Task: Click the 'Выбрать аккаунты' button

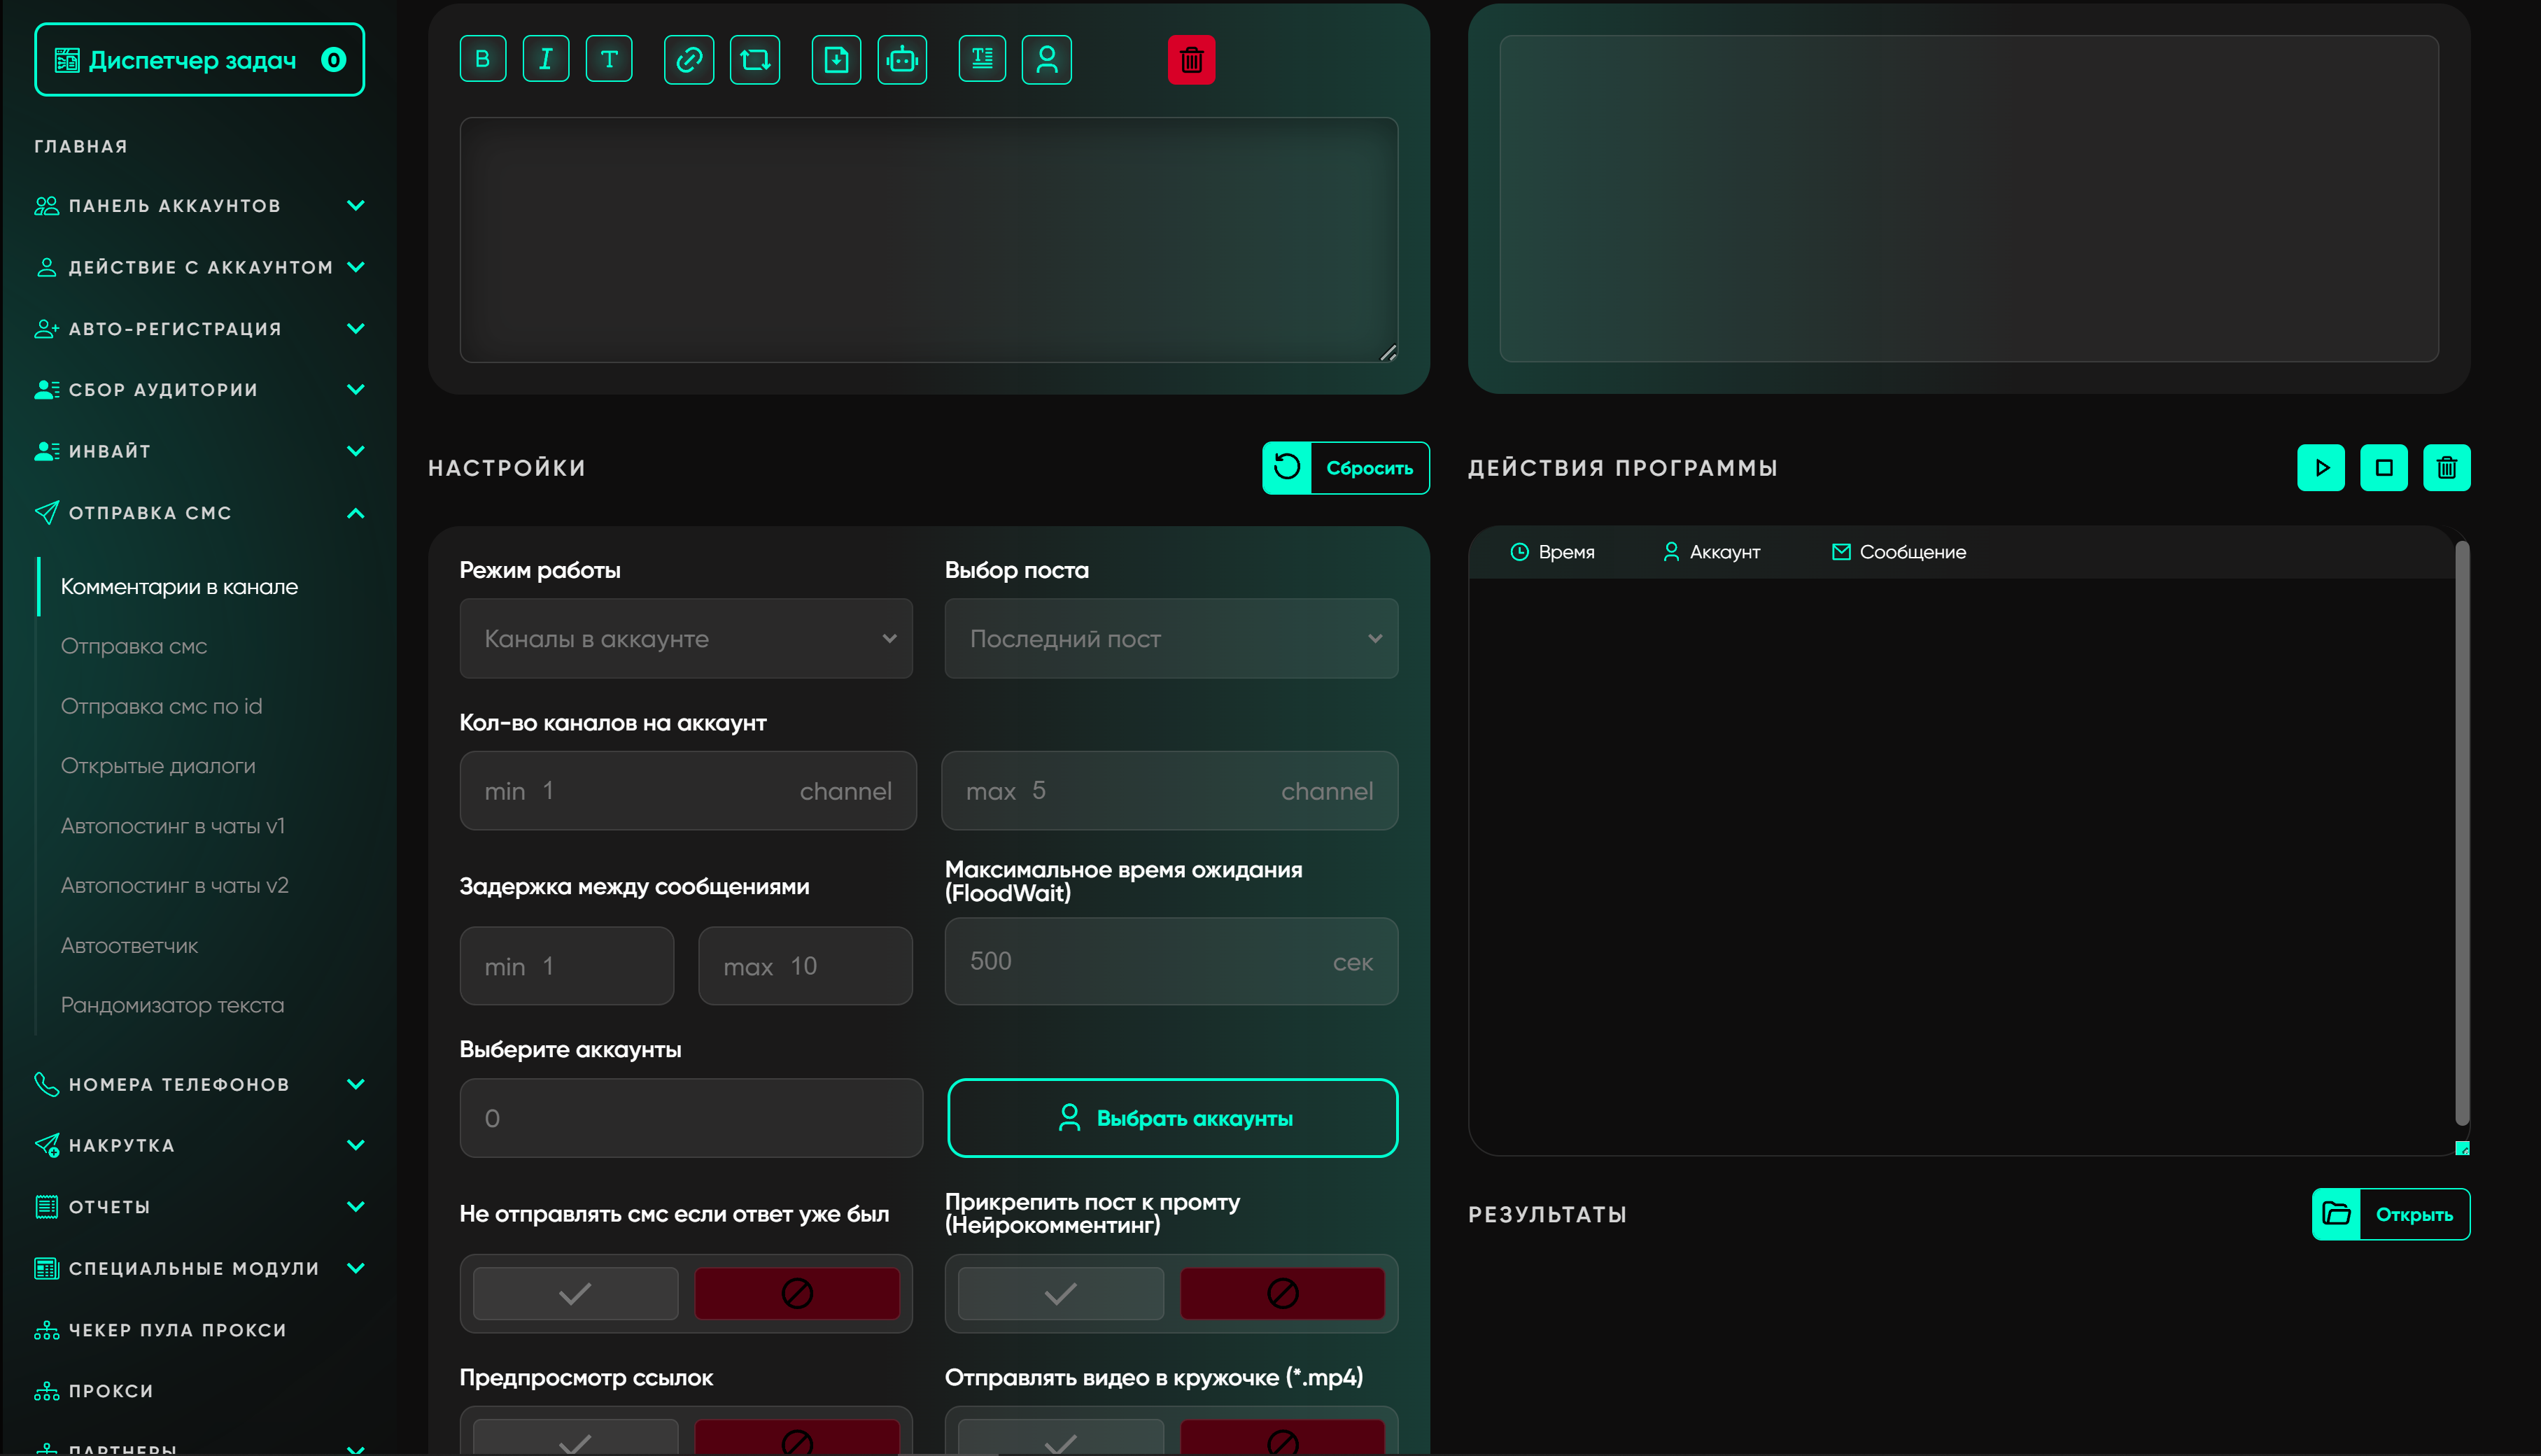Action: [1172, 1117]
